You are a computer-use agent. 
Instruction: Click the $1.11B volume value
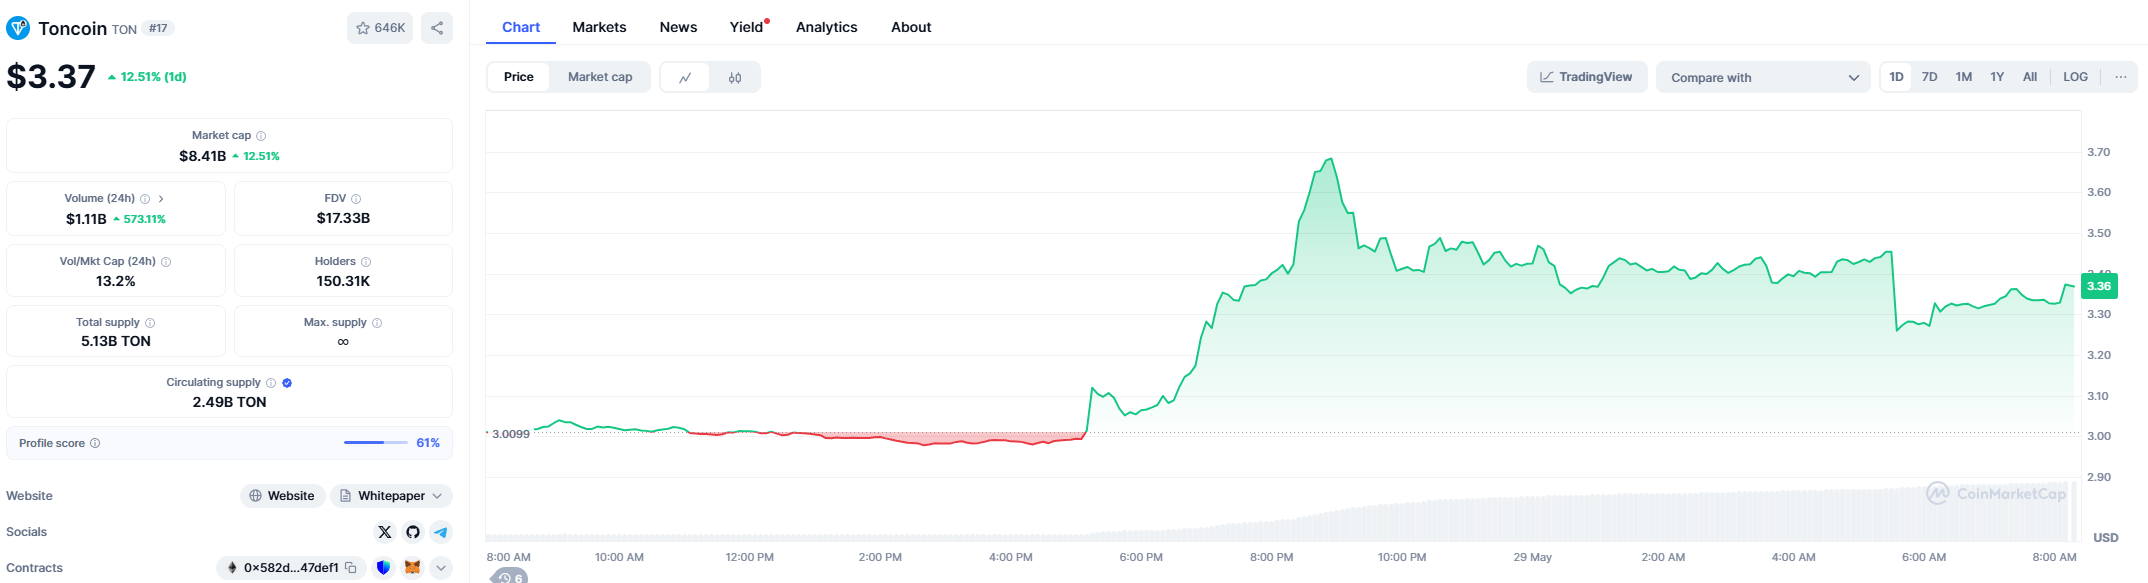[x=86, y=219]
